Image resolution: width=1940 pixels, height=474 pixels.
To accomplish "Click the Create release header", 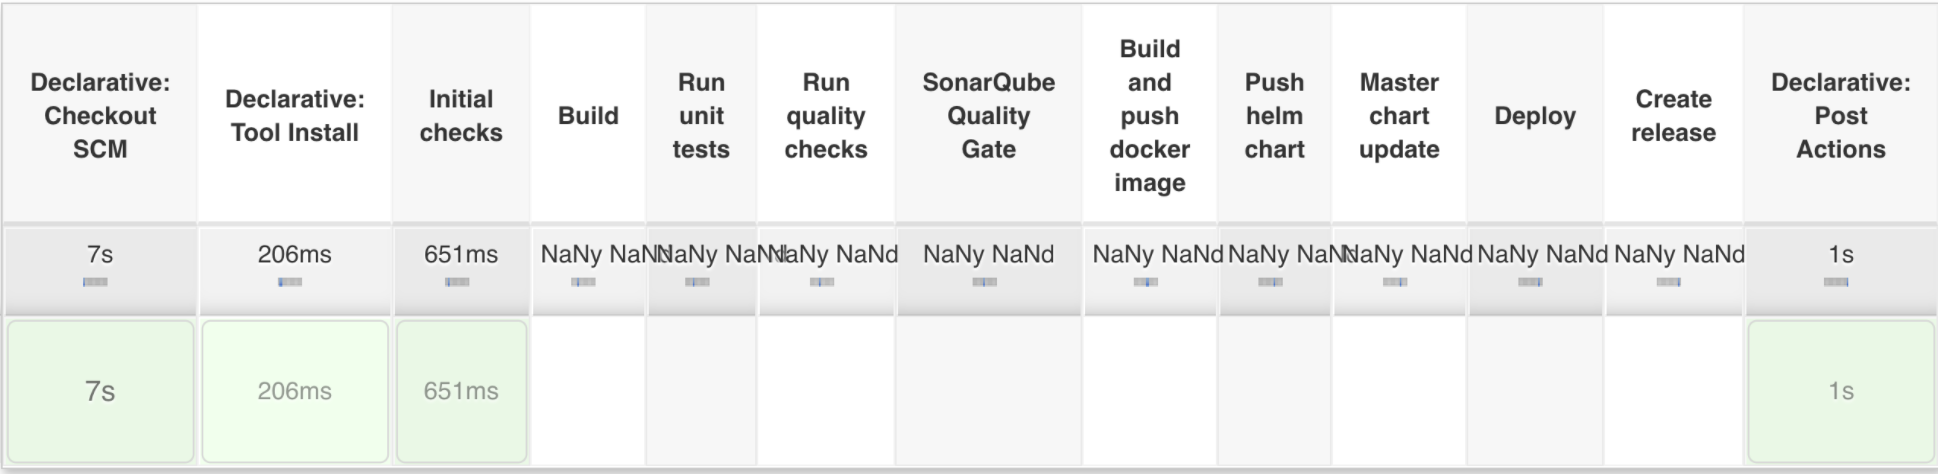I will (x=1673, y=116).
